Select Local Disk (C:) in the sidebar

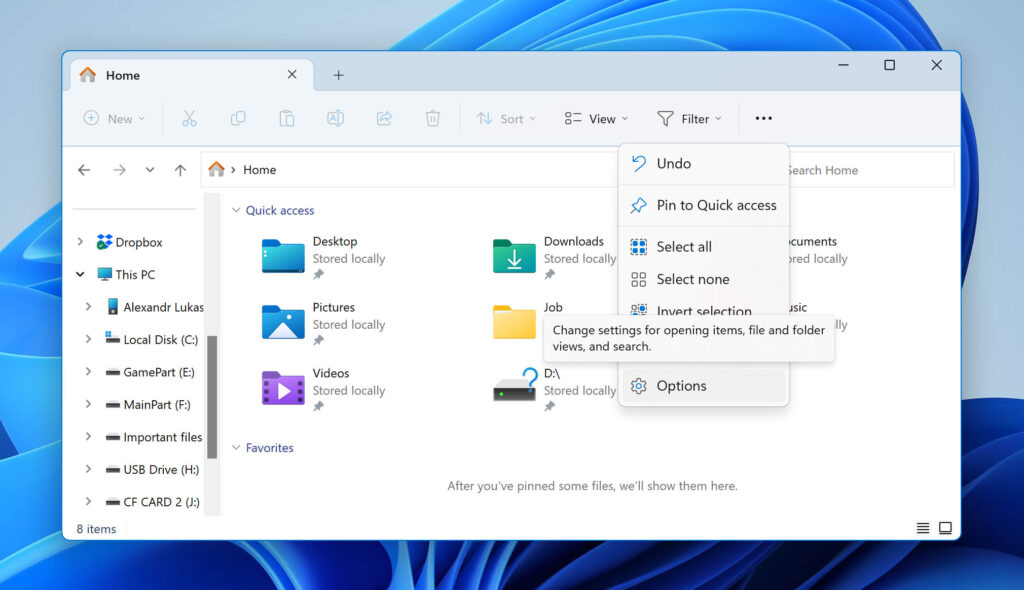163,339
